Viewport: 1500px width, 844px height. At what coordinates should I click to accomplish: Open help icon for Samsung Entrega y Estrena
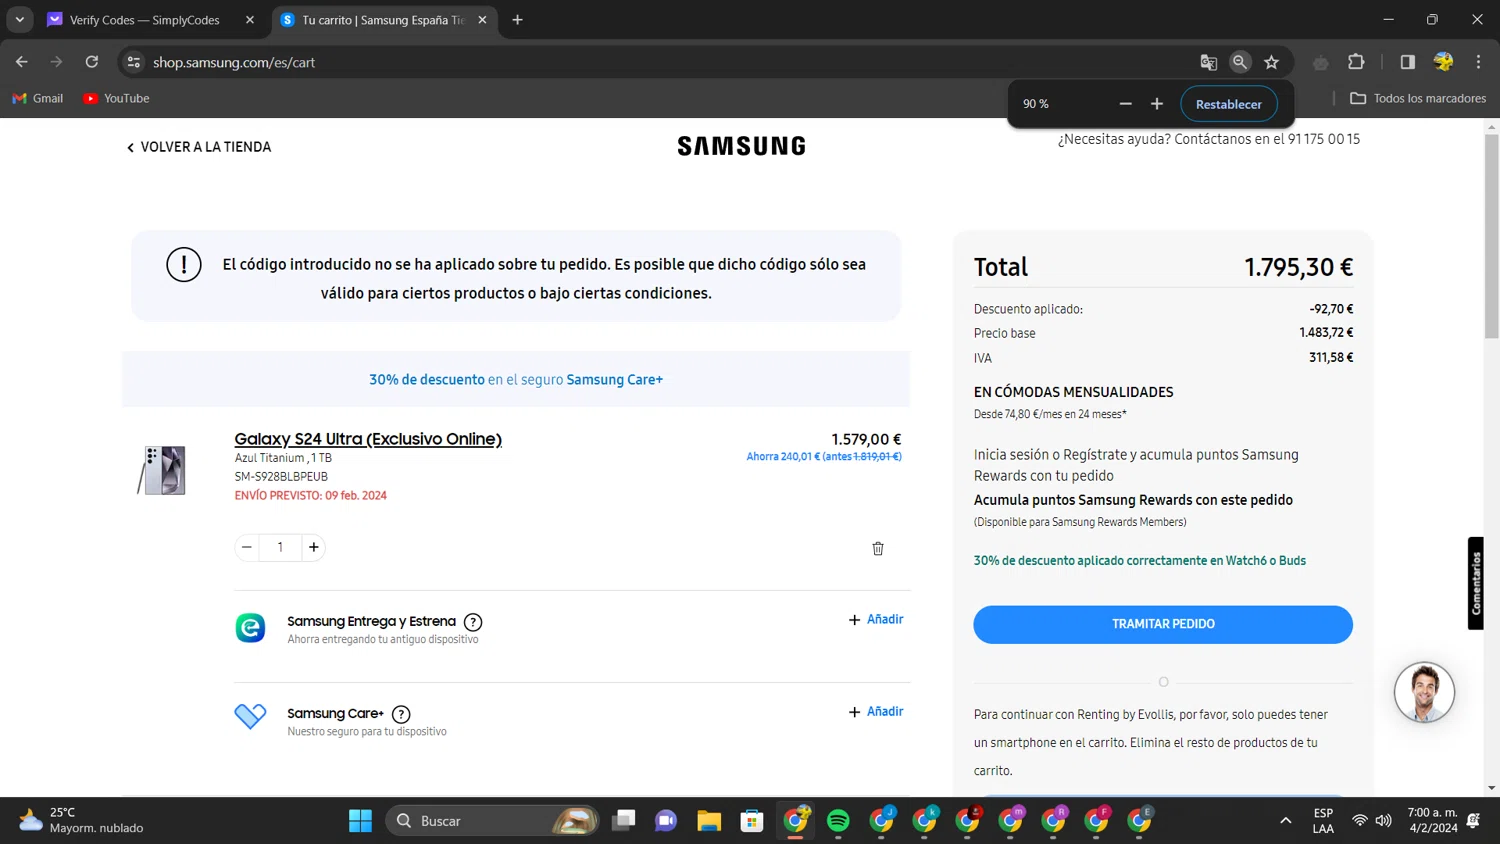(x=473, y=622)
